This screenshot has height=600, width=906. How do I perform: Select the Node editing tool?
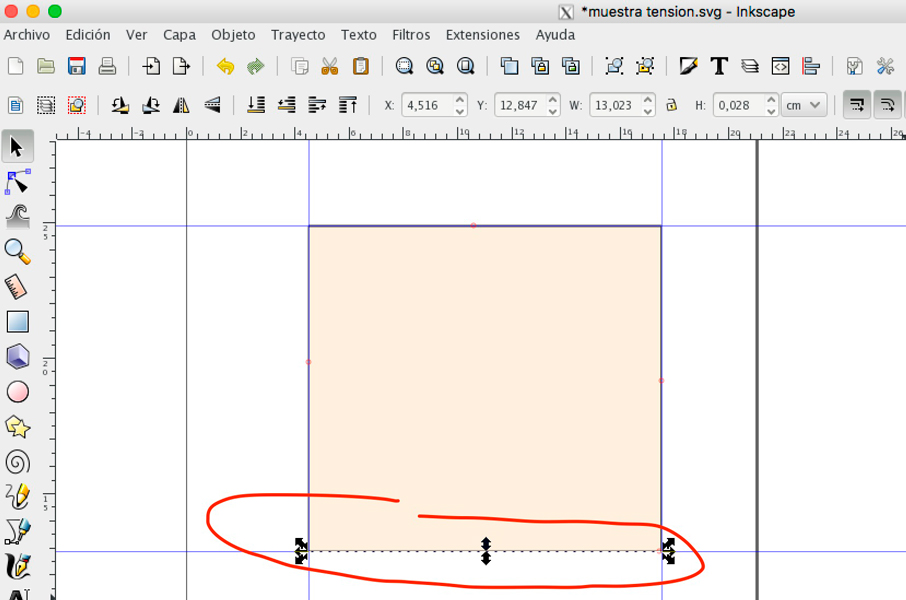(x=16, y=181)
